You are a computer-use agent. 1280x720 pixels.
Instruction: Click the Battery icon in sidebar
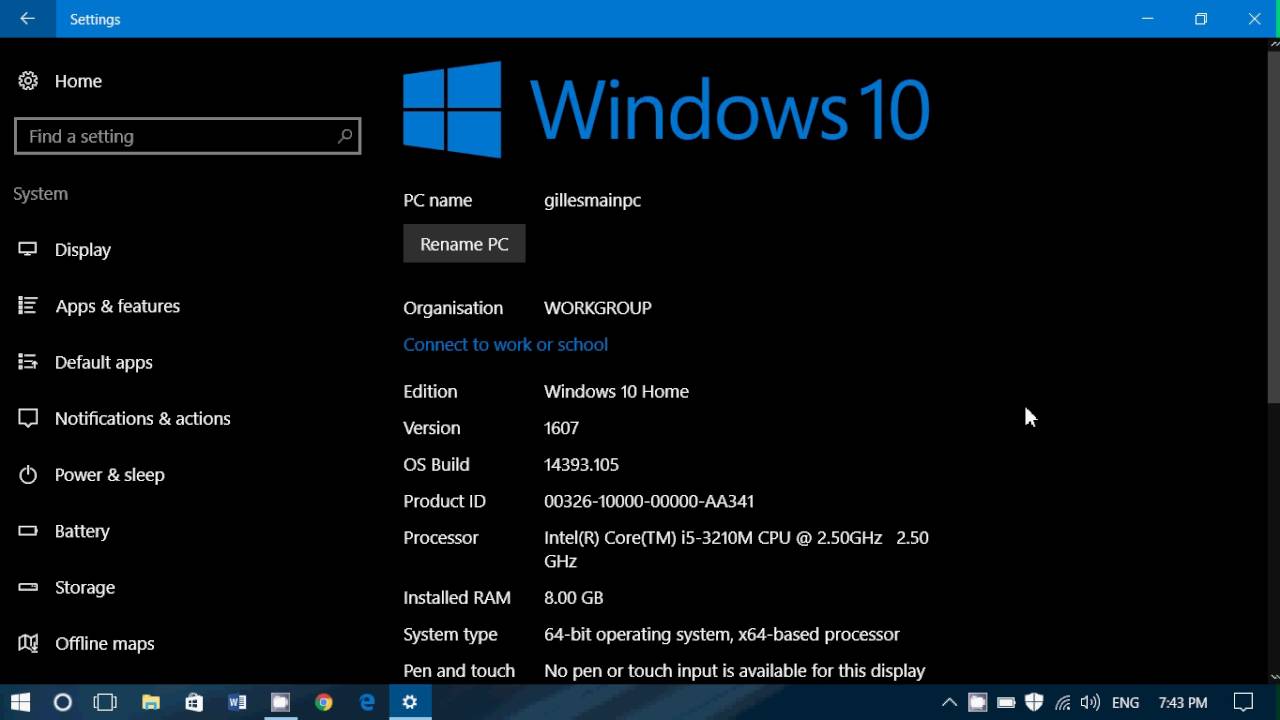click(28, 531)
